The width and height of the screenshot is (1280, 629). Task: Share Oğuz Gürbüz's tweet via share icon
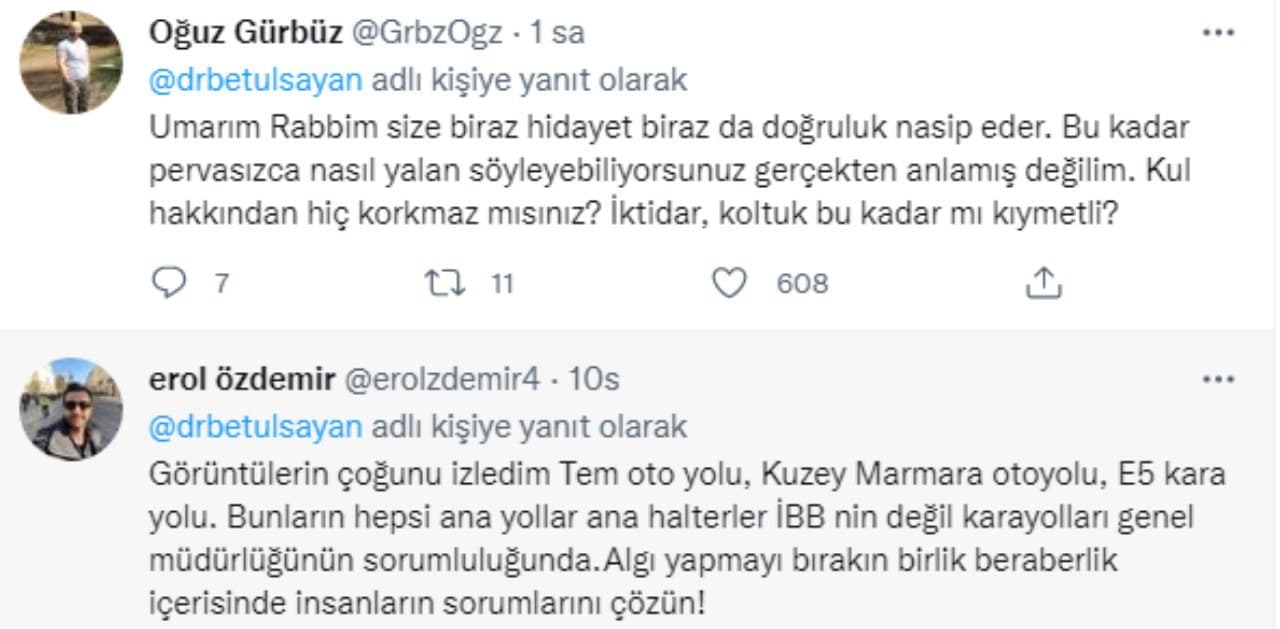coord(1043,284)
